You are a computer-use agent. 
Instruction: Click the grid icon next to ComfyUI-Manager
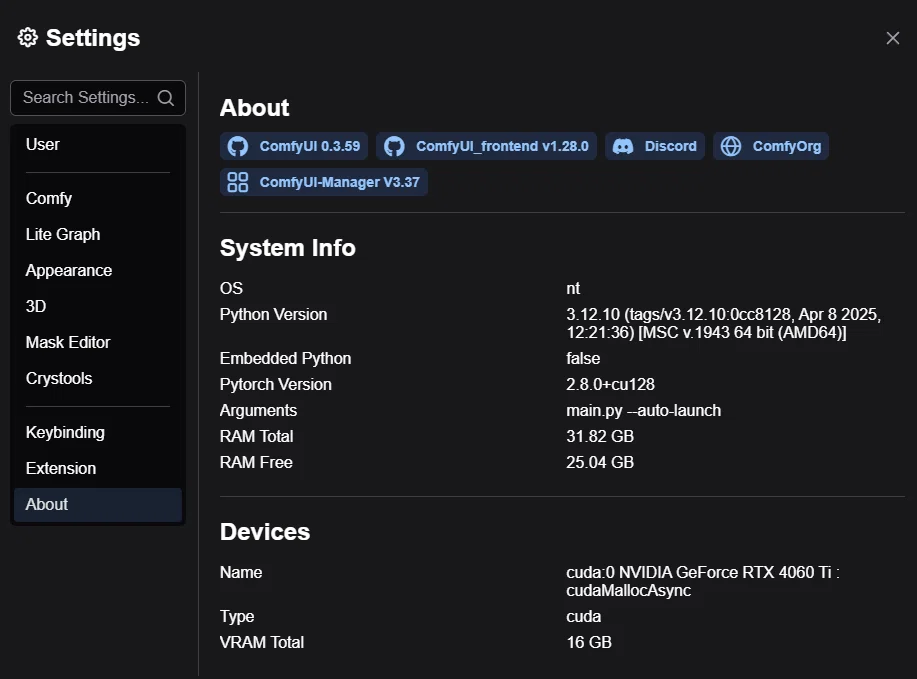tap(237, 182)
